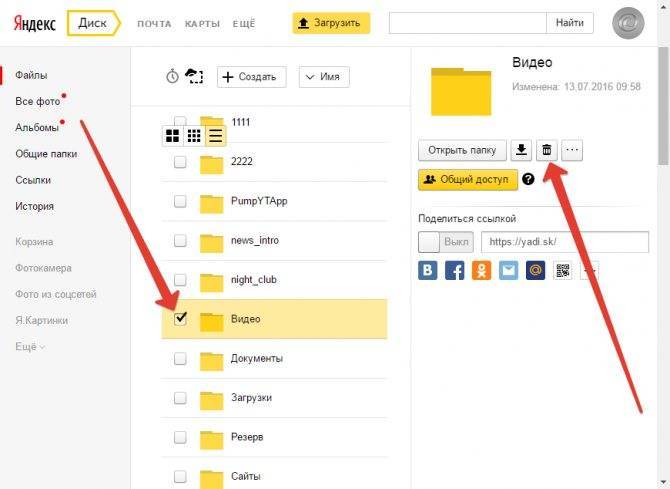
Task: Open Альбомы in the sidebar
Action: point(37,127)
